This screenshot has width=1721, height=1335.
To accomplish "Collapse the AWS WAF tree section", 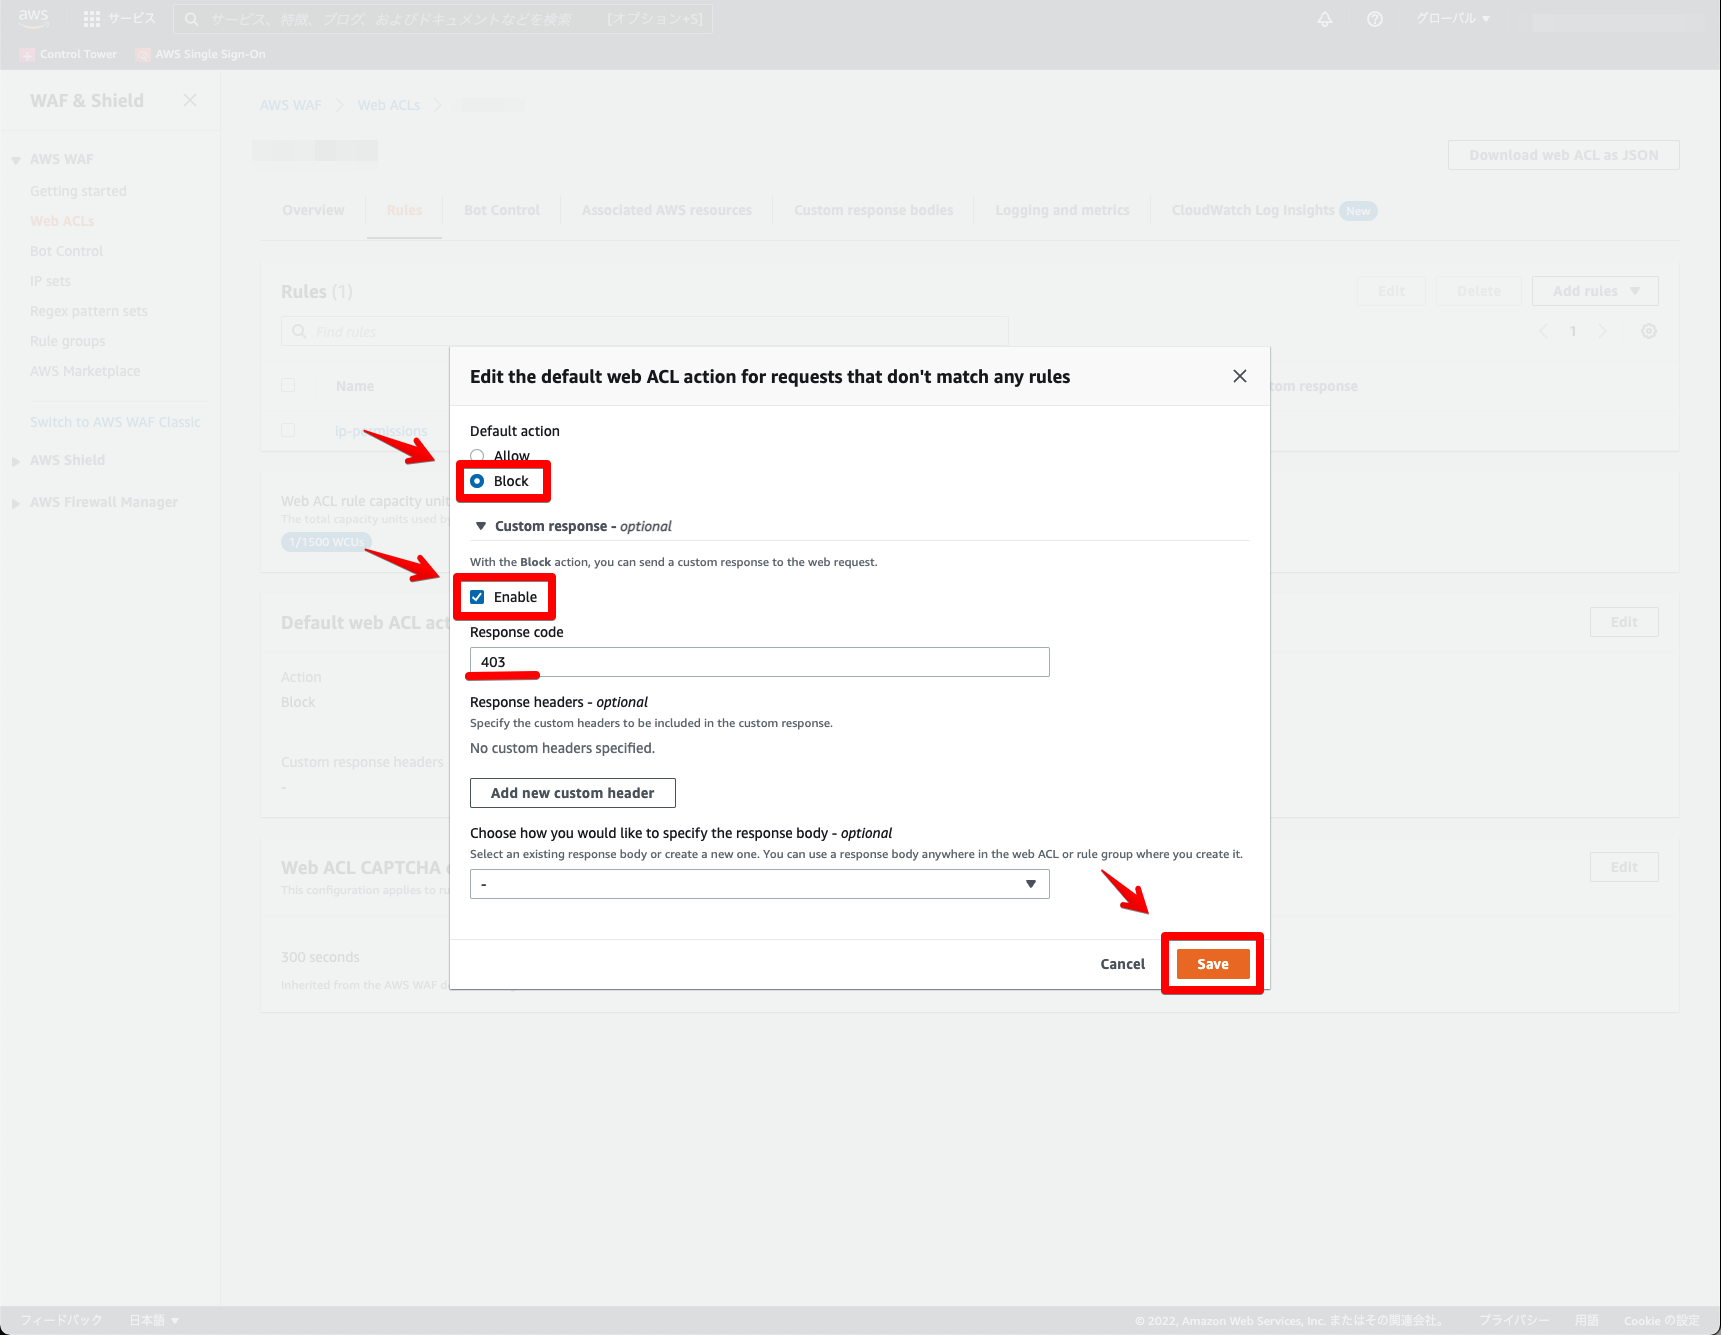I will coord(16,160).
